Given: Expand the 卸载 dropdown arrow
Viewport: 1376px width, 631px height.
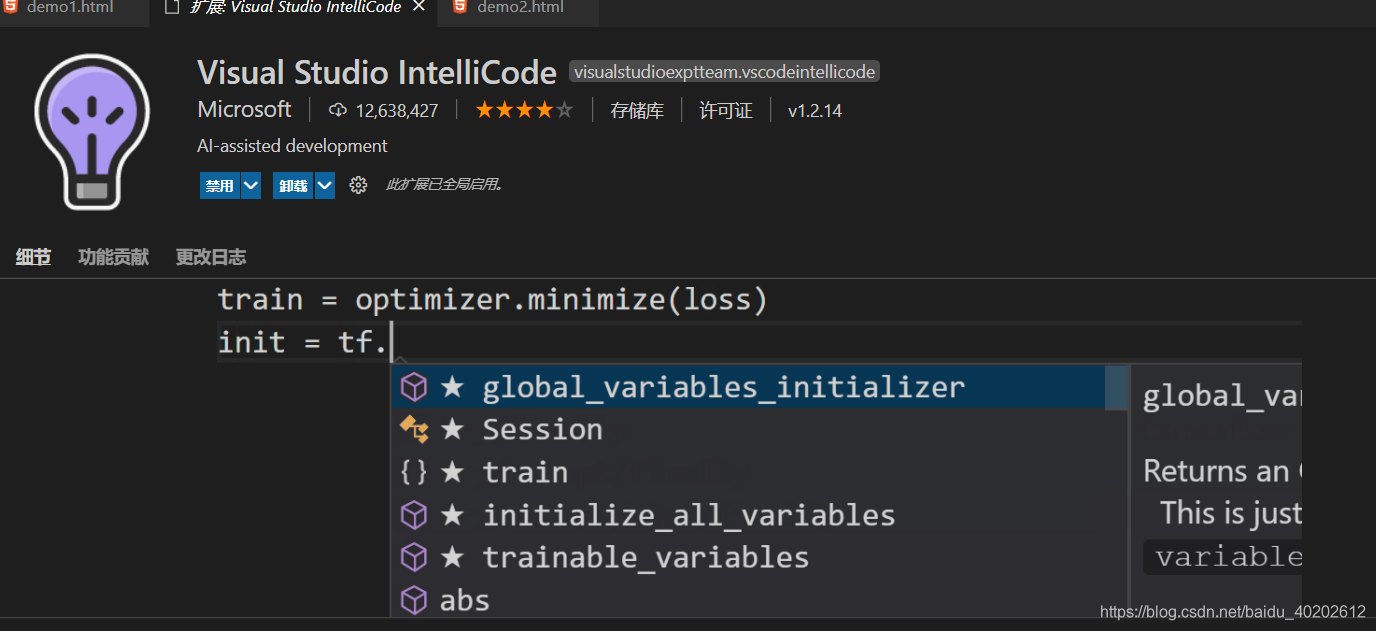Looking at the screenshot, I should click(x=325, y=185).
